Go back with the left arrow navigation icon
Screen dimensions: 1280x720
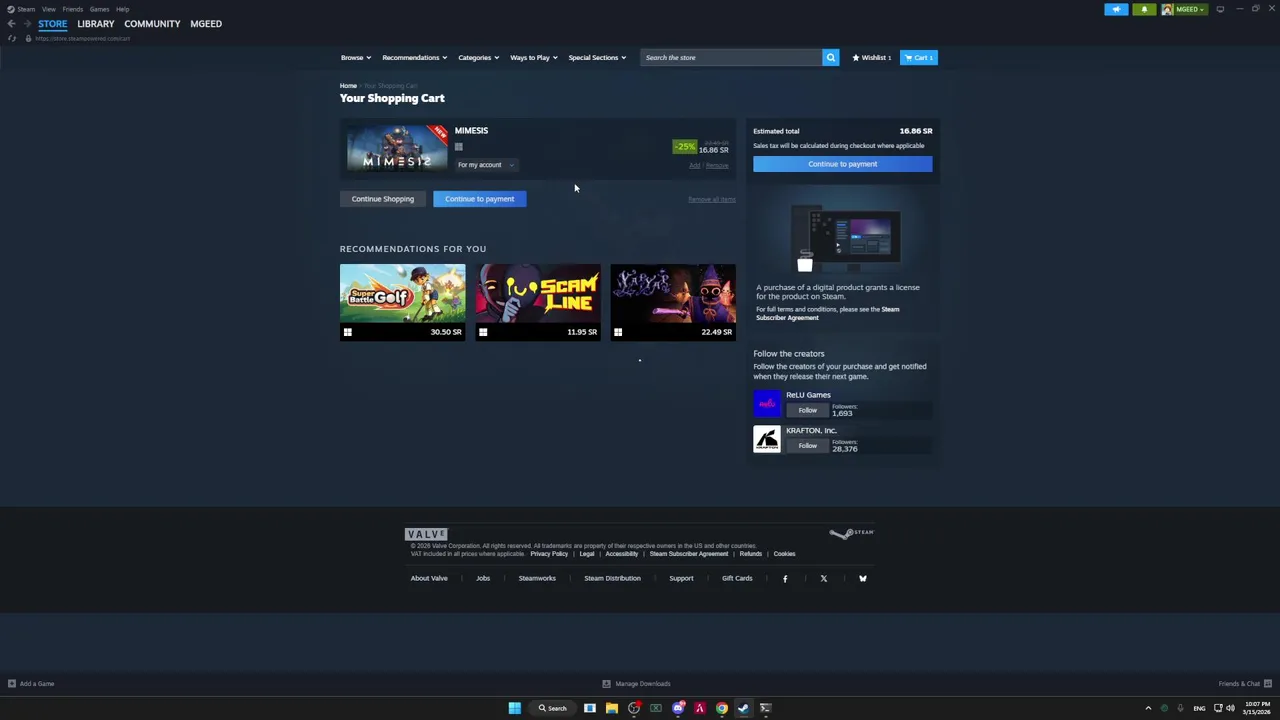pos(11,24)
